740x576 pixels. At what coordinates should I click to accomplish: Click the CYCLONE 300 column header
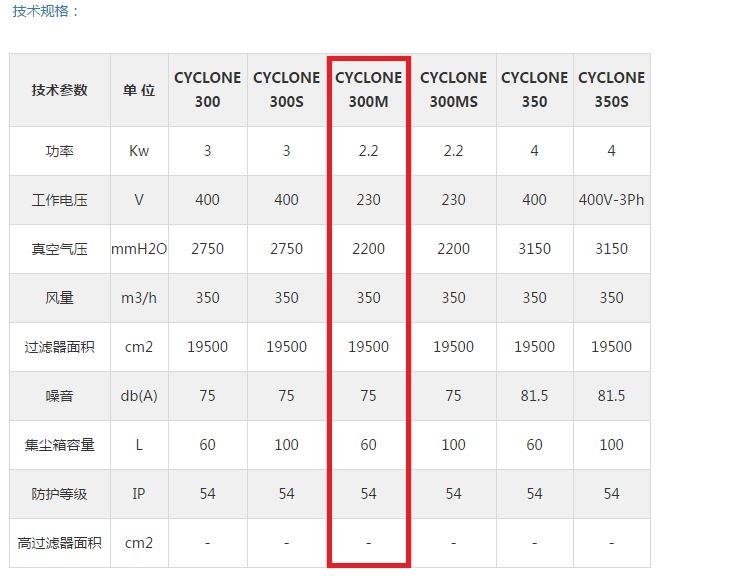tap(208, 90)
